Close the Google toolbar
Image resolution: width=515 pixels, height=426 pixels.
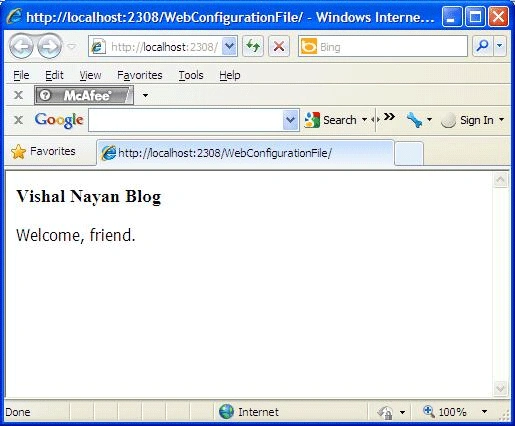19,120
